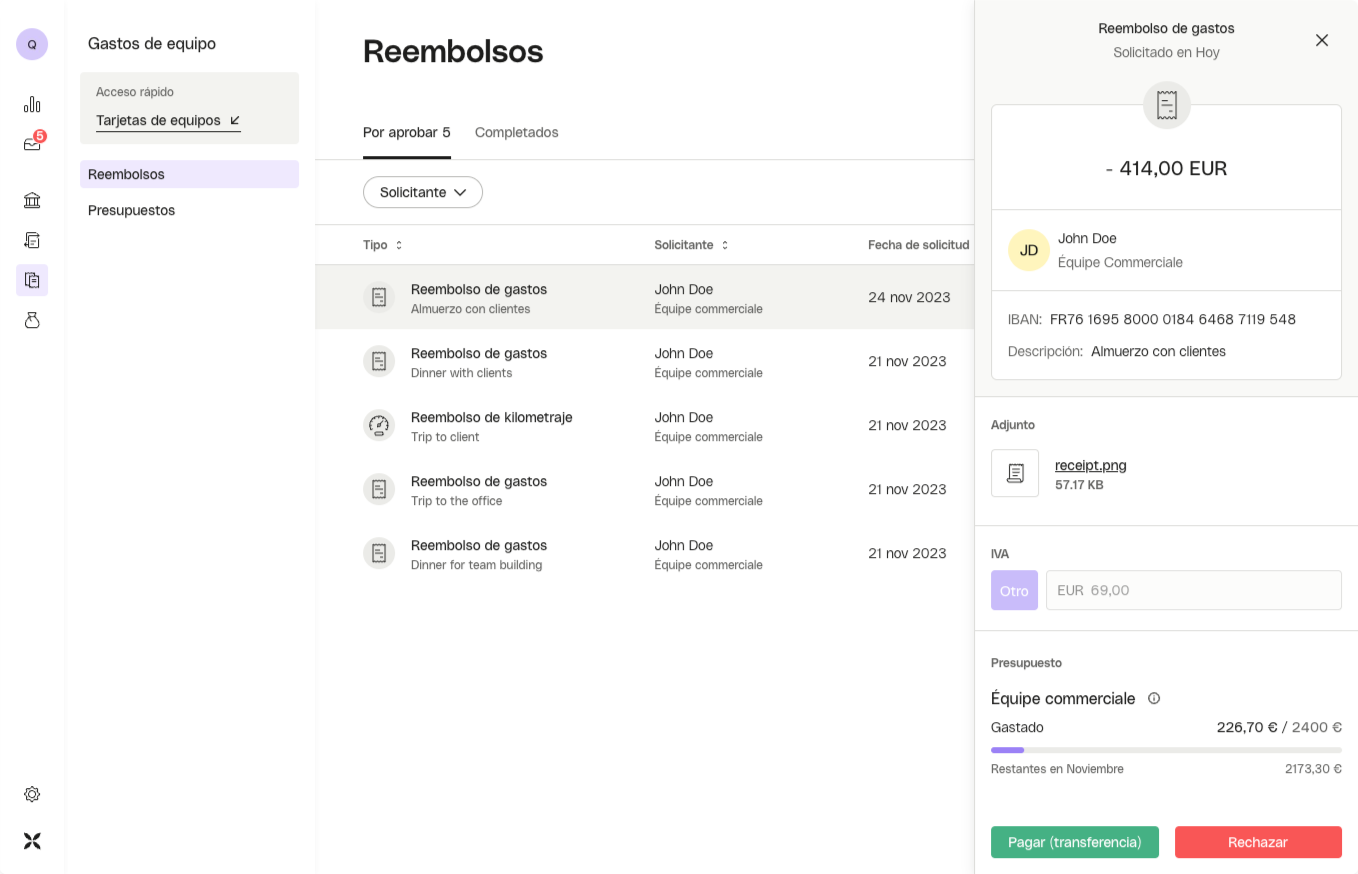Click the Budget info icon beside Équipe commerciale
Viewport: 1358px width, 874px height.
pyautogui.click(x=1154, y=698)
